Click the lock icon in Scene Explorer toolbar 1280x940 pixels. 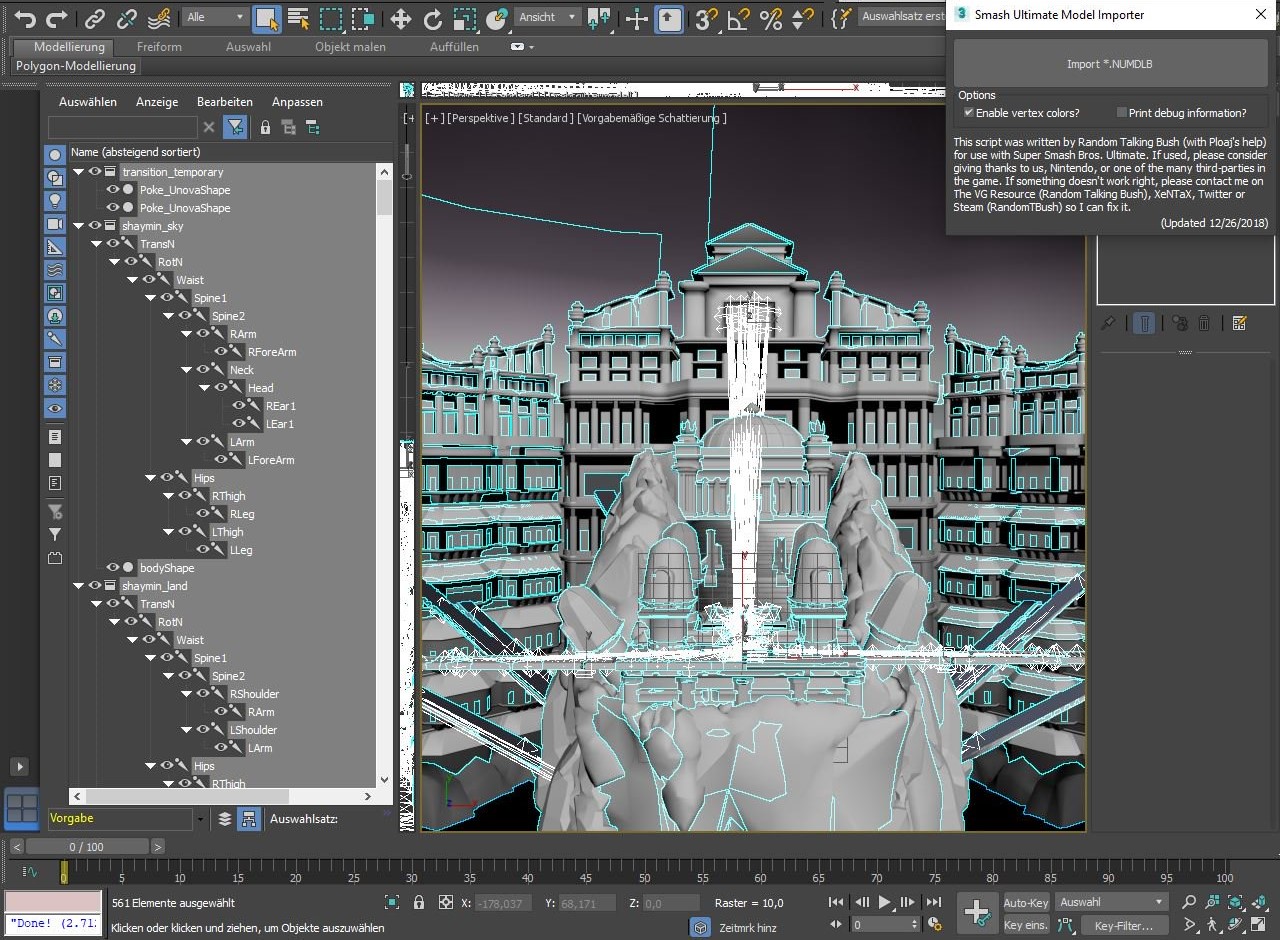pyautogui.click(x=265, y=127)
